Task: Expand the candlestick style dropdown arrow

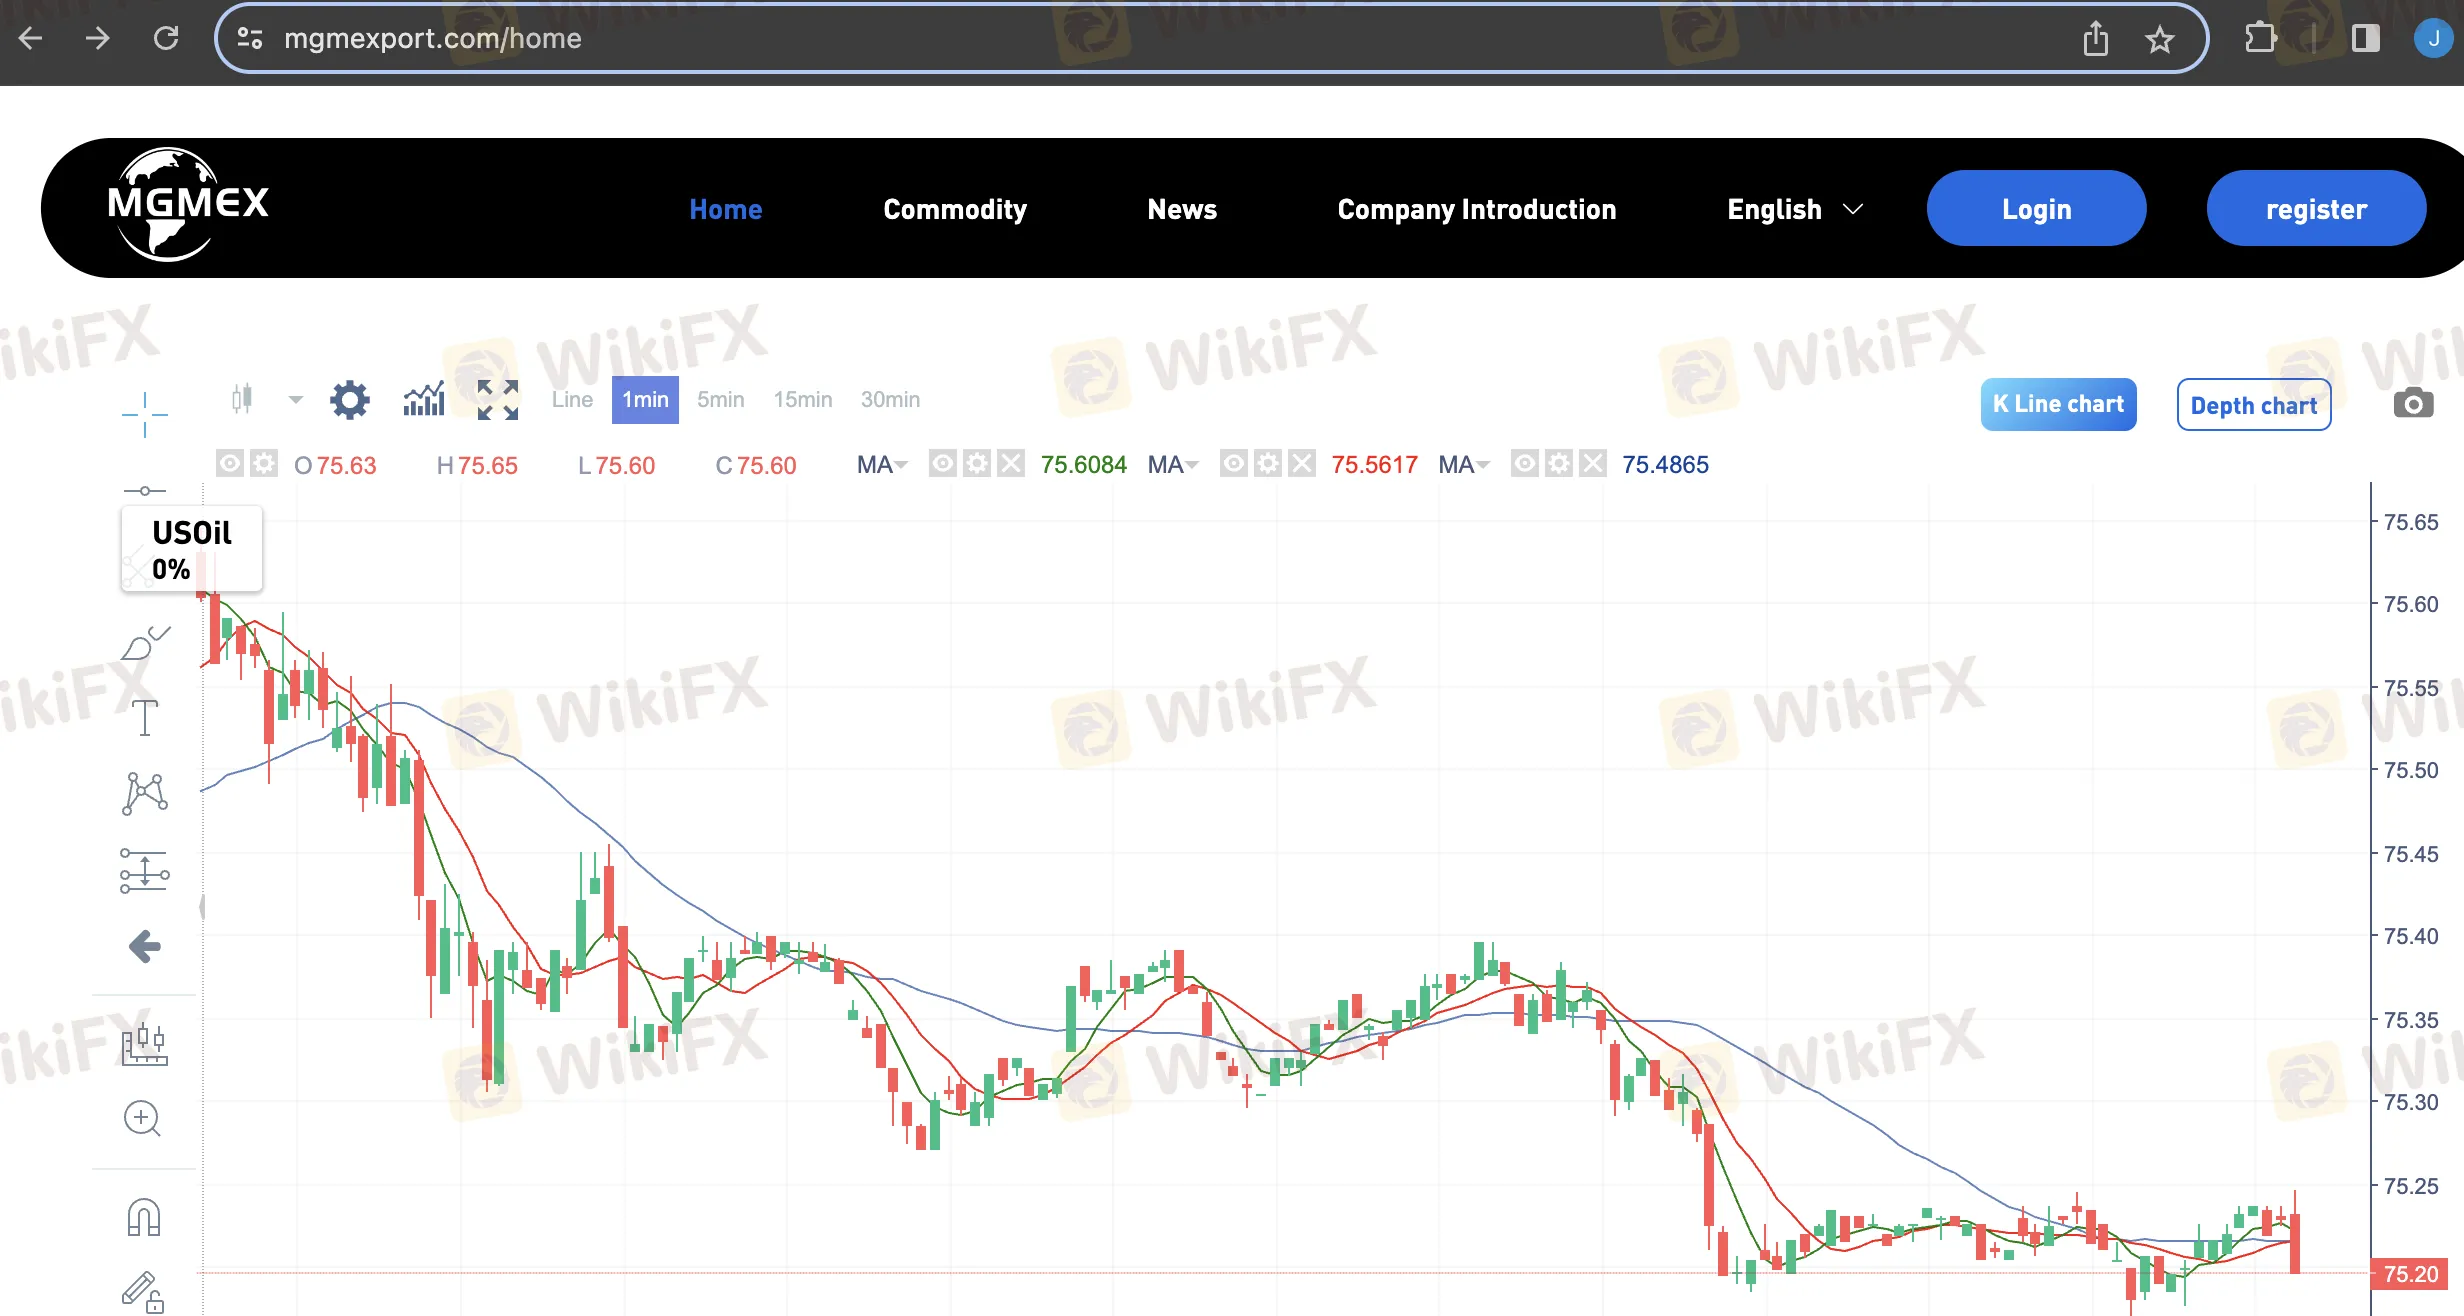Action: click(295, 399)
